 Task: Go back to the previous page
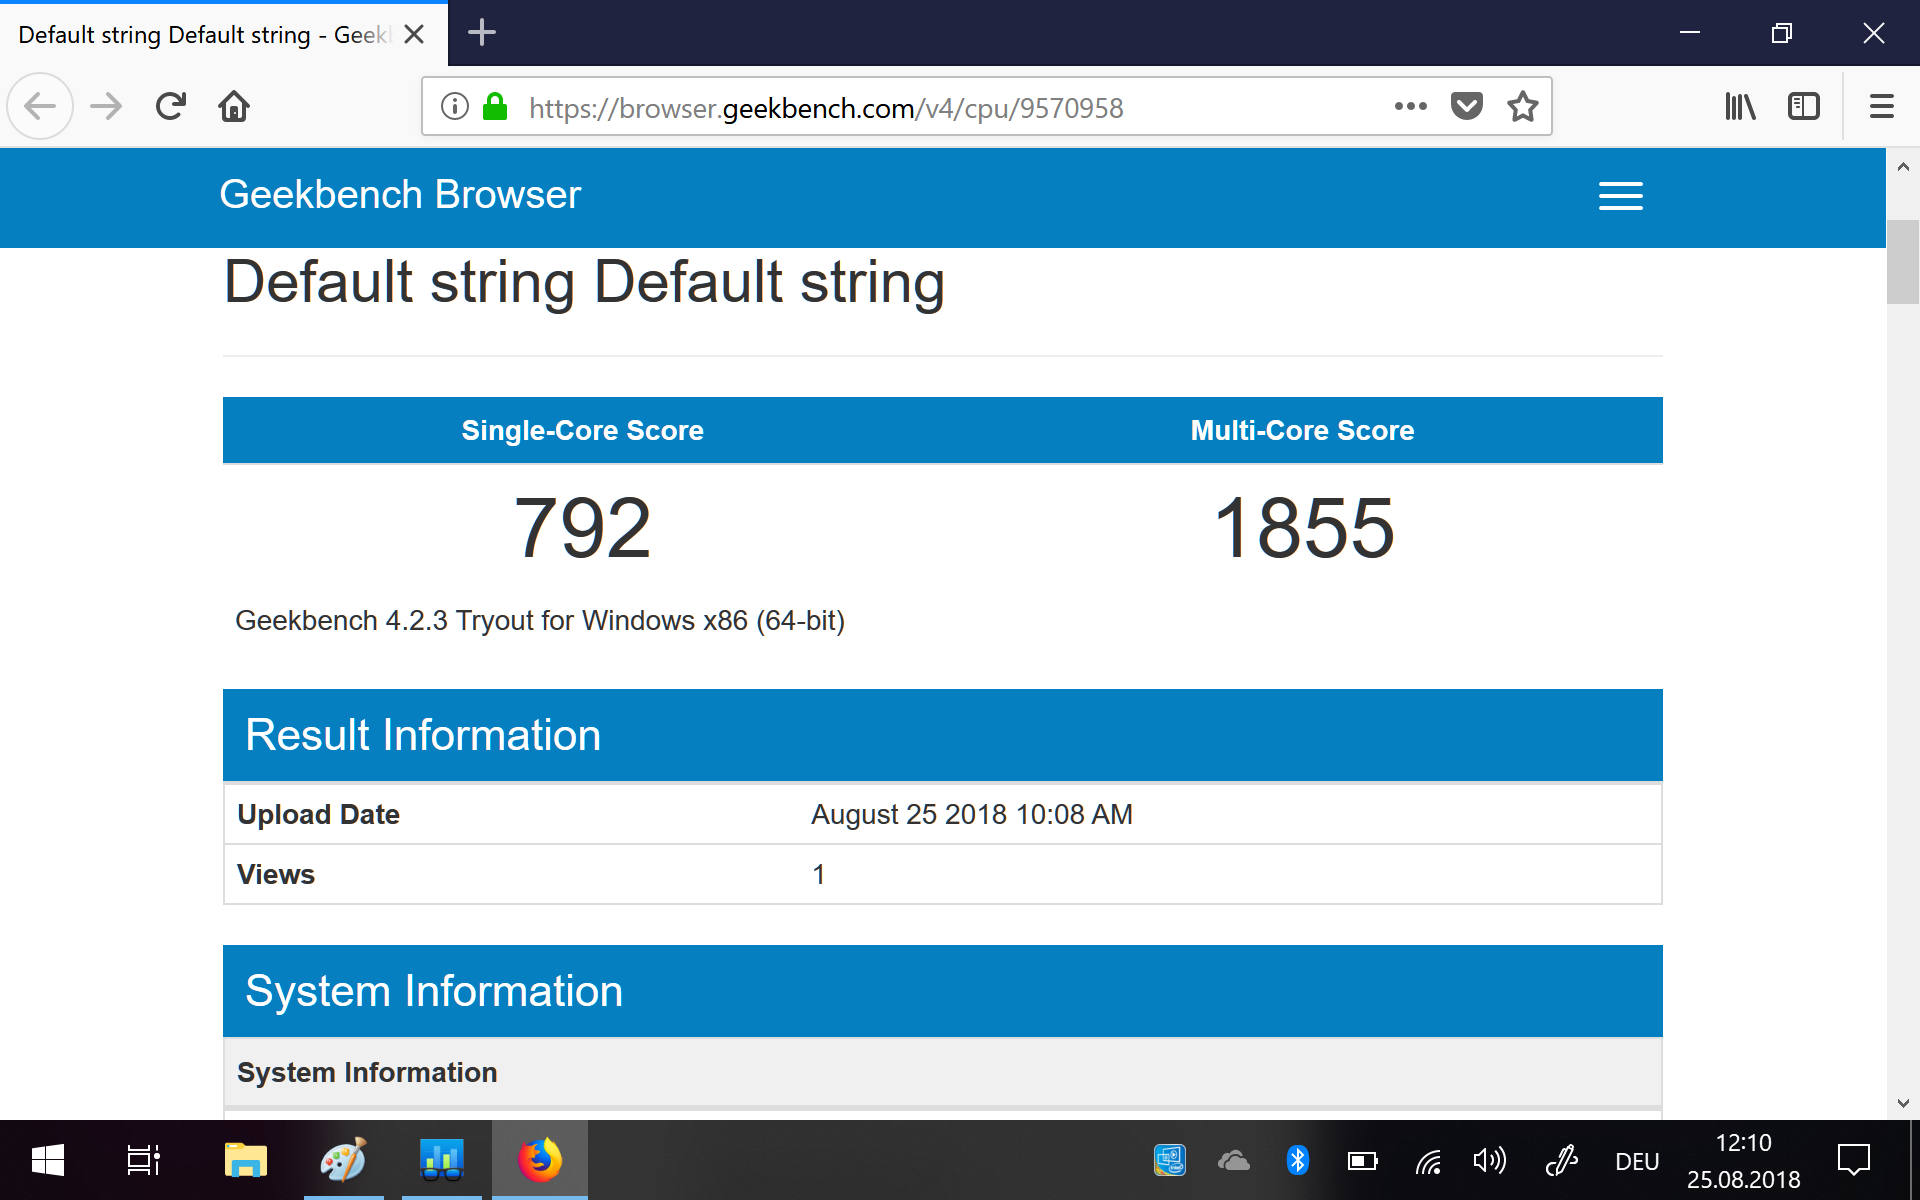click(x=40, y=106)
